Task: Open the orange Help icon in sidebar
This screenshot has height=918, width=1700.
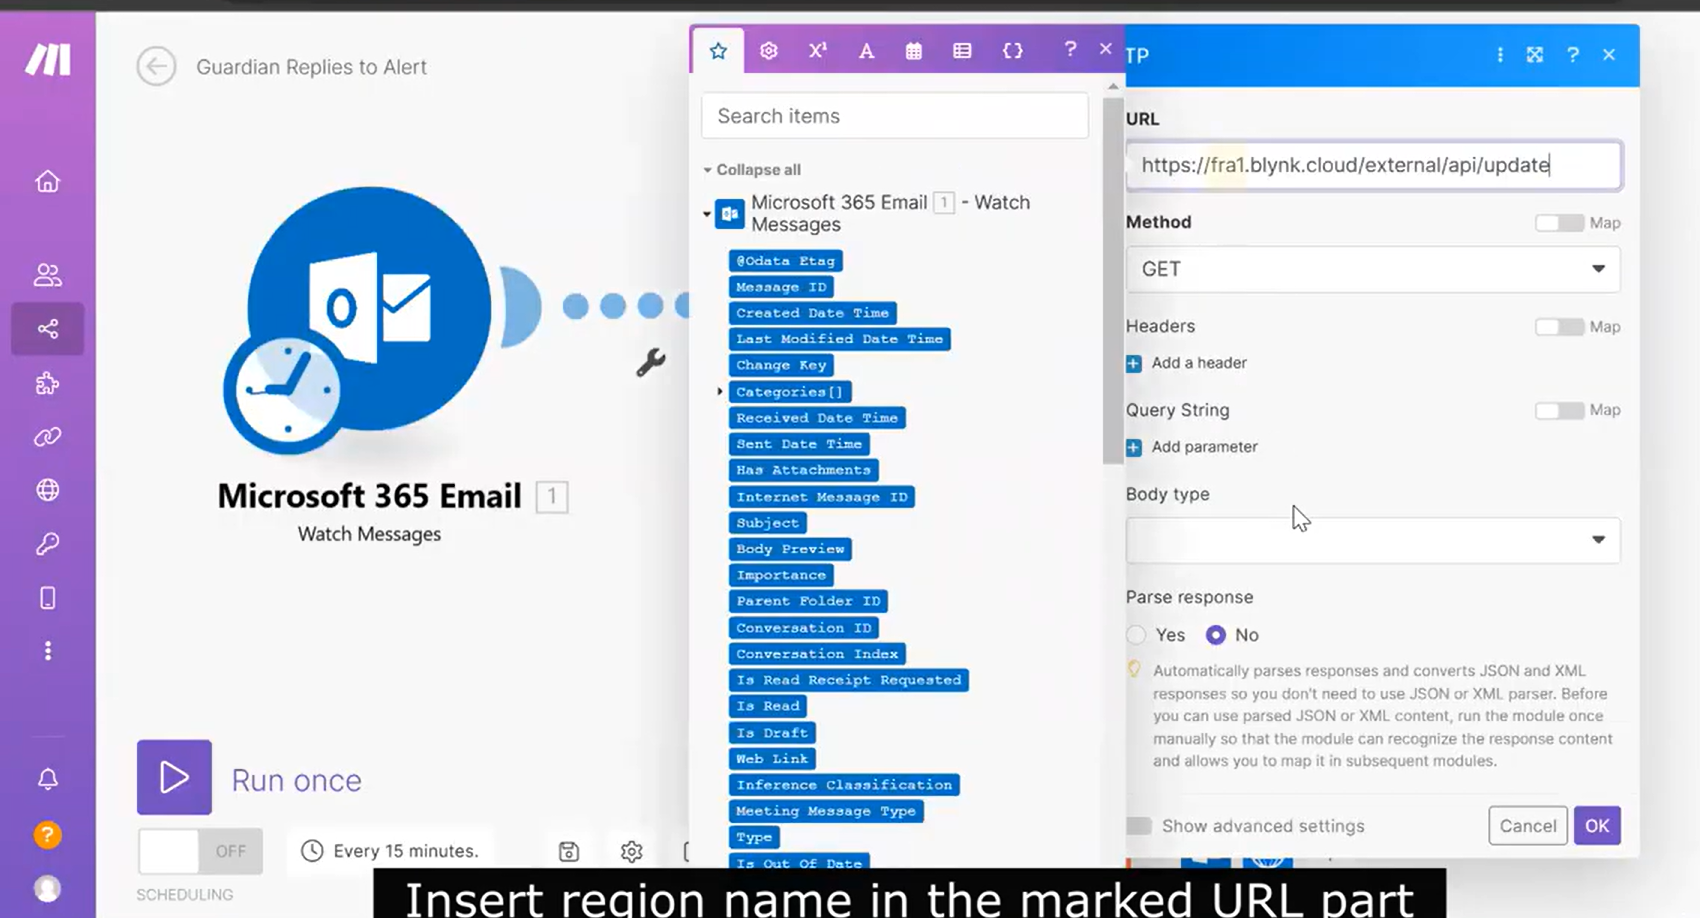Action: tap(47, 835)
